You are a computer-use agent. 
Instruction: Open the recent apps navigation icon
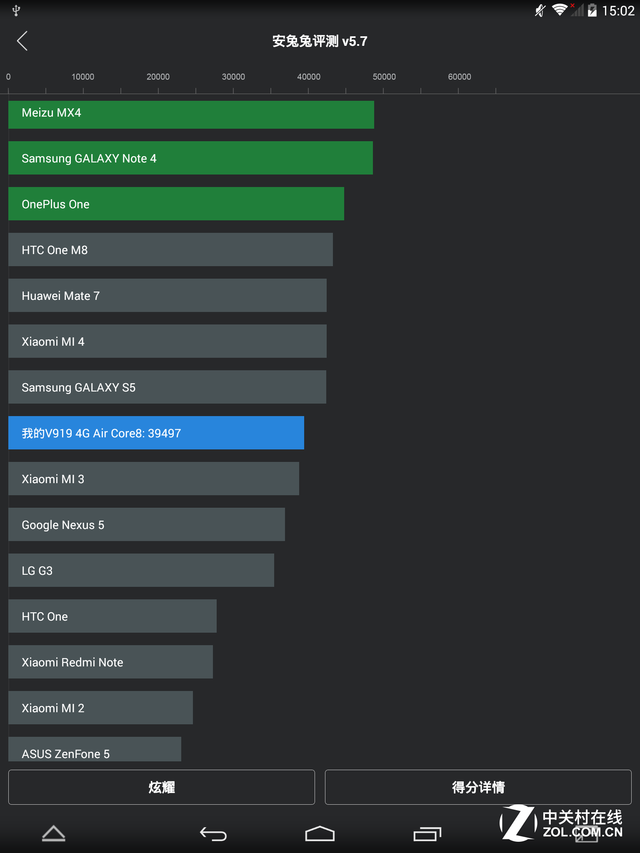(x=427, y=833)
